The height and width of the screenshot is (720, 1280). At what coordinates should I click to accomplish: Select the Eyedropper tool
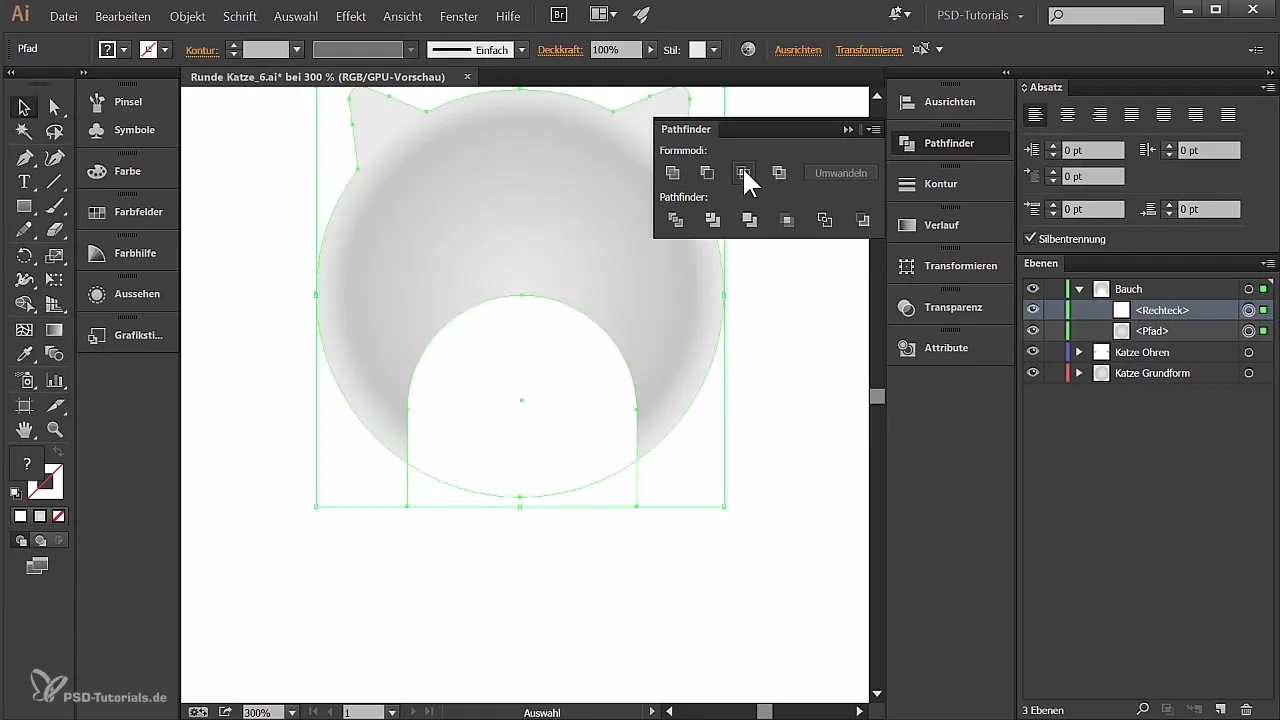click(x=24, y=354)
